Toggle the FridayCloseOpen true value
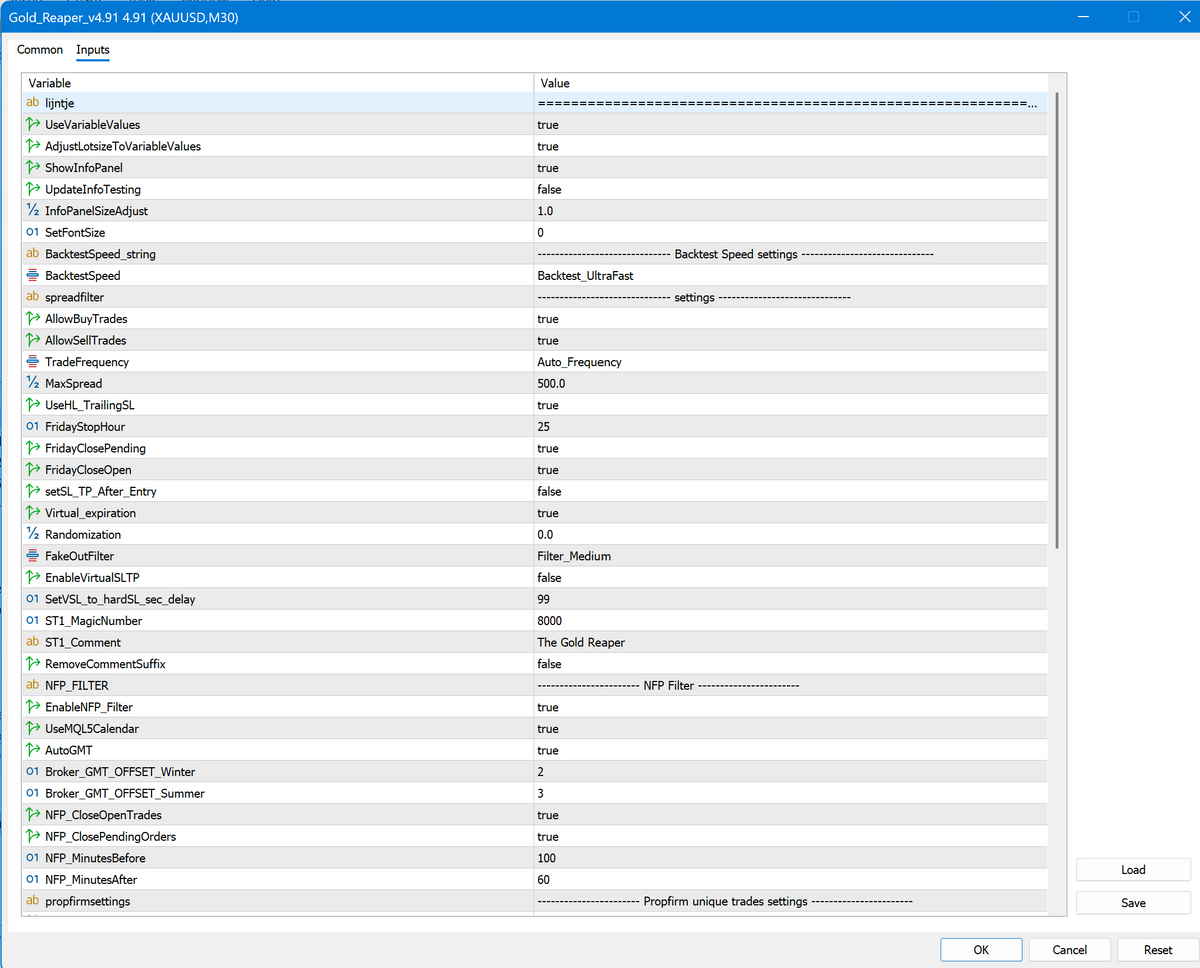The image size is (1200, 968). (548, 470)
